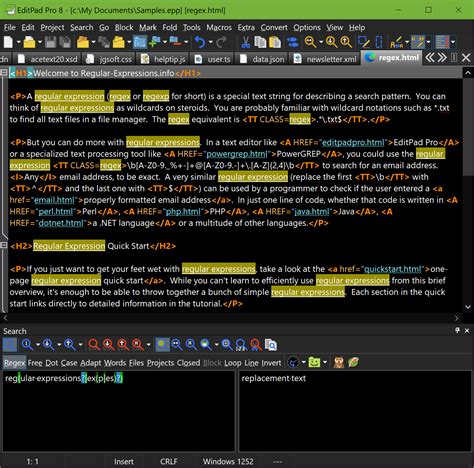Click the count matches 123 magnifier icon
The image size is (474, 468).
click(241, 344)
